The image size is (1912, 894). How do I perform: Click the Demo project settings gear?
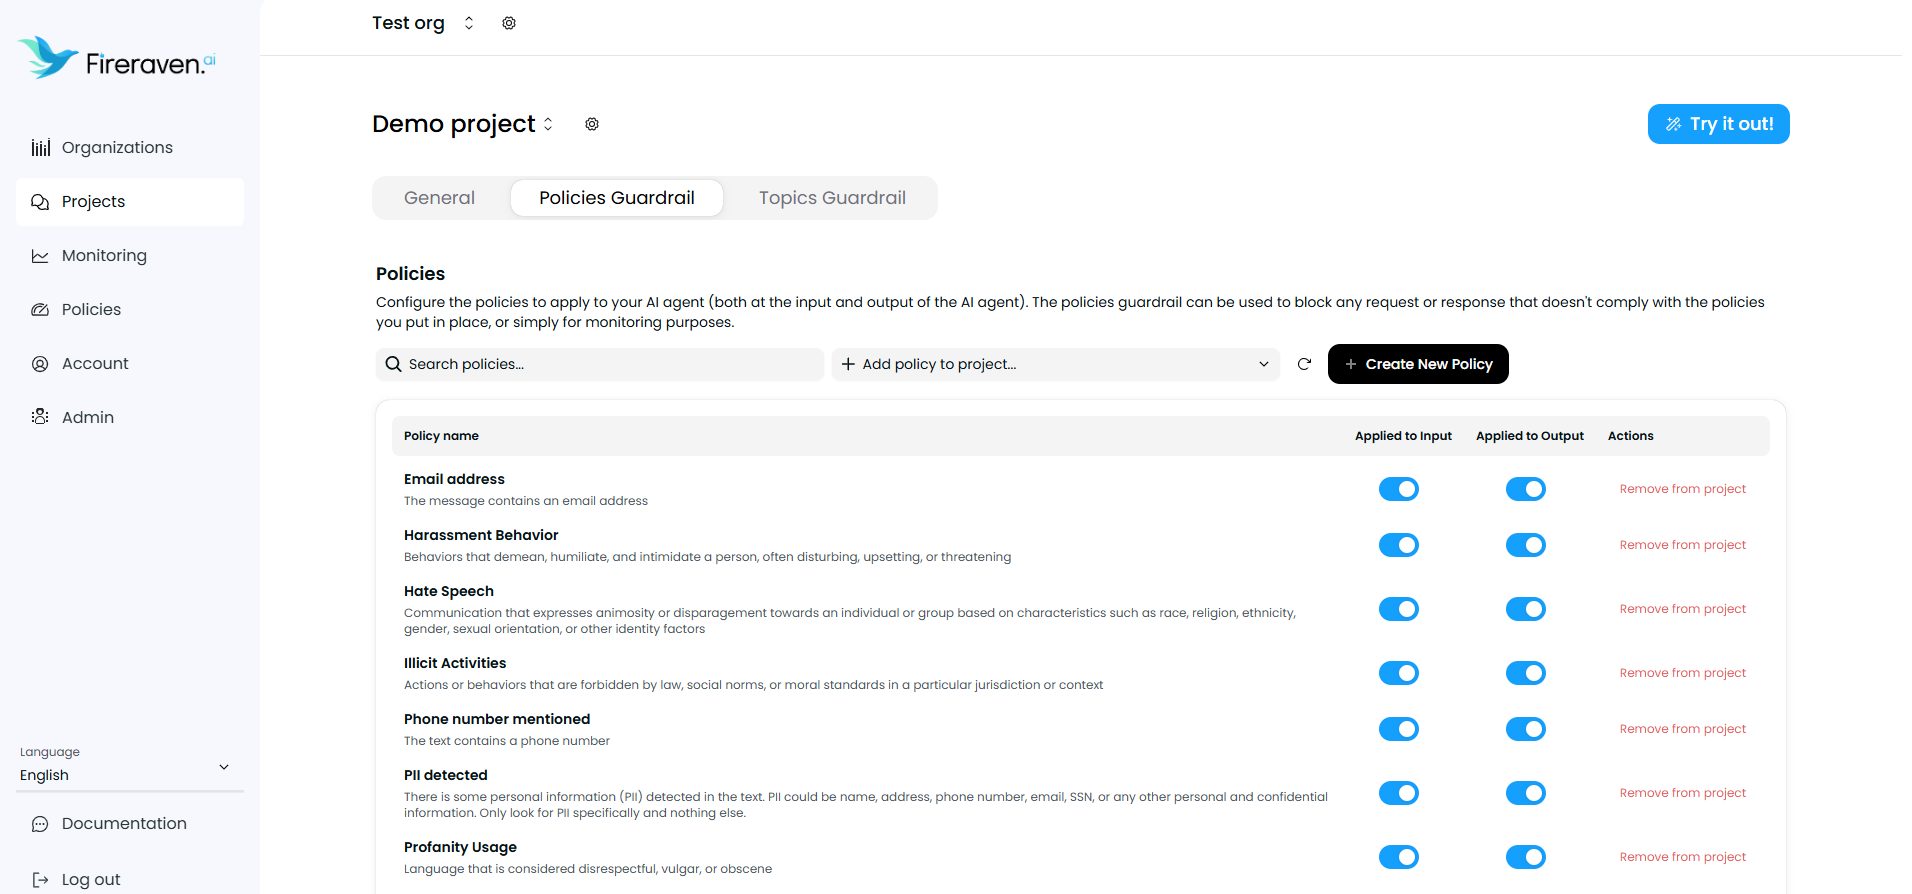[x=591, y=124]
